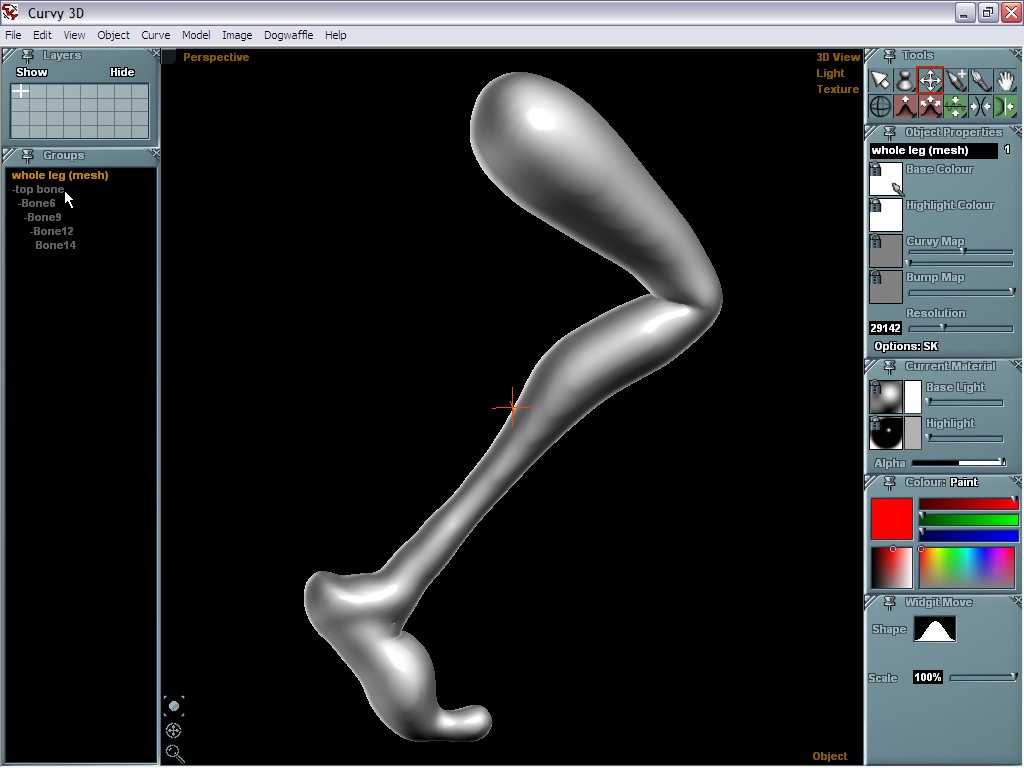
Task: Collapse the Bone9 tree node
Action: 27,217
